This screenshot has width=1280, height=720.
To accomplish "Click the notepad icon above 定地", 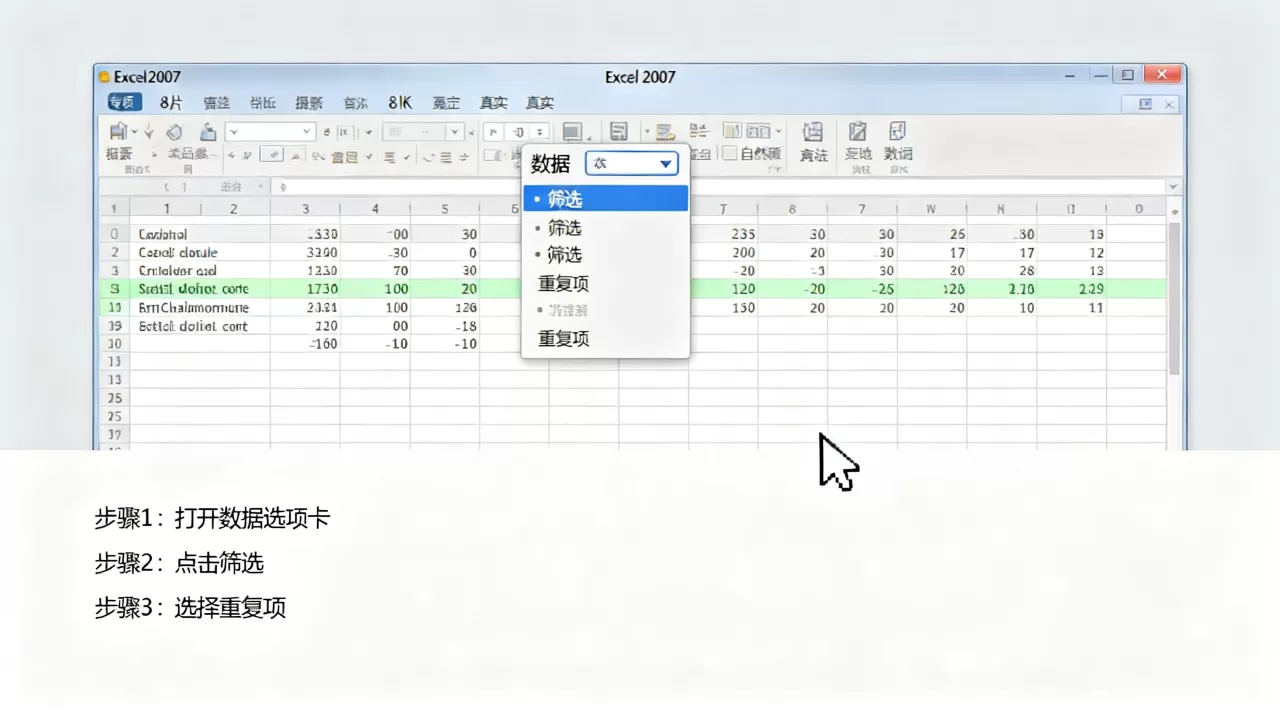I will (857, 131).
